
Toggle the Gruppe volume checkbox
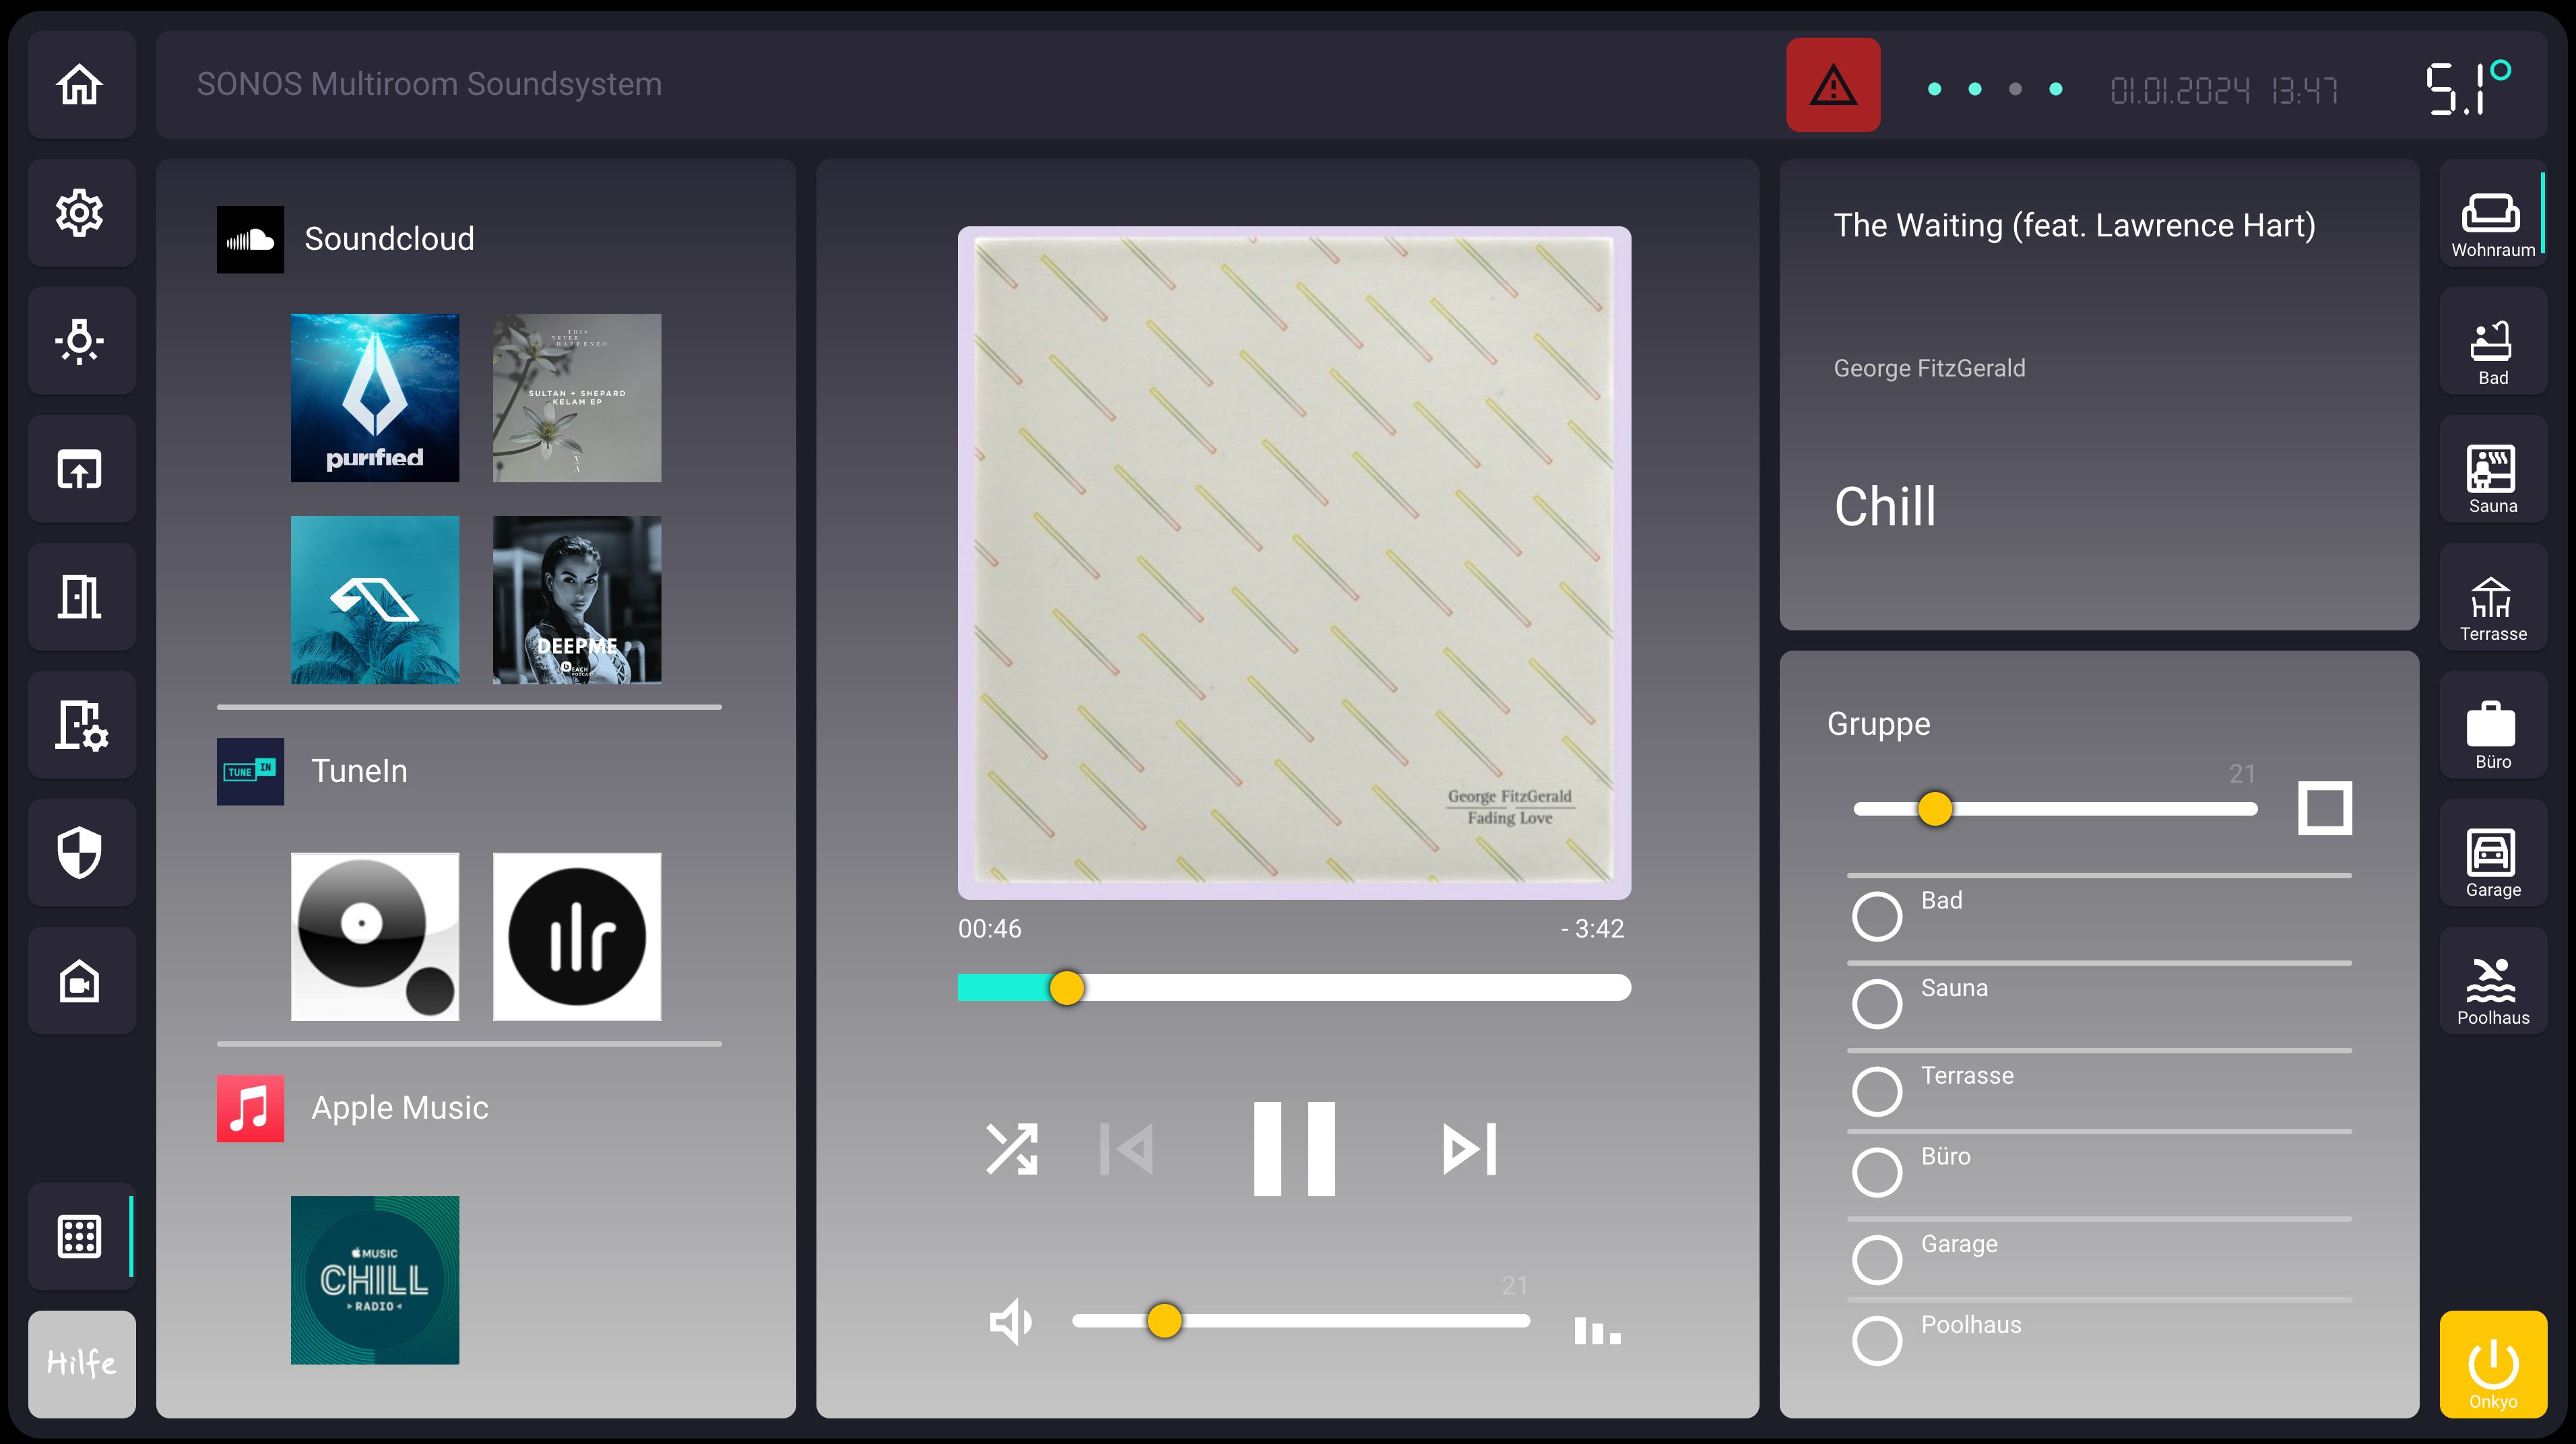2324,808
